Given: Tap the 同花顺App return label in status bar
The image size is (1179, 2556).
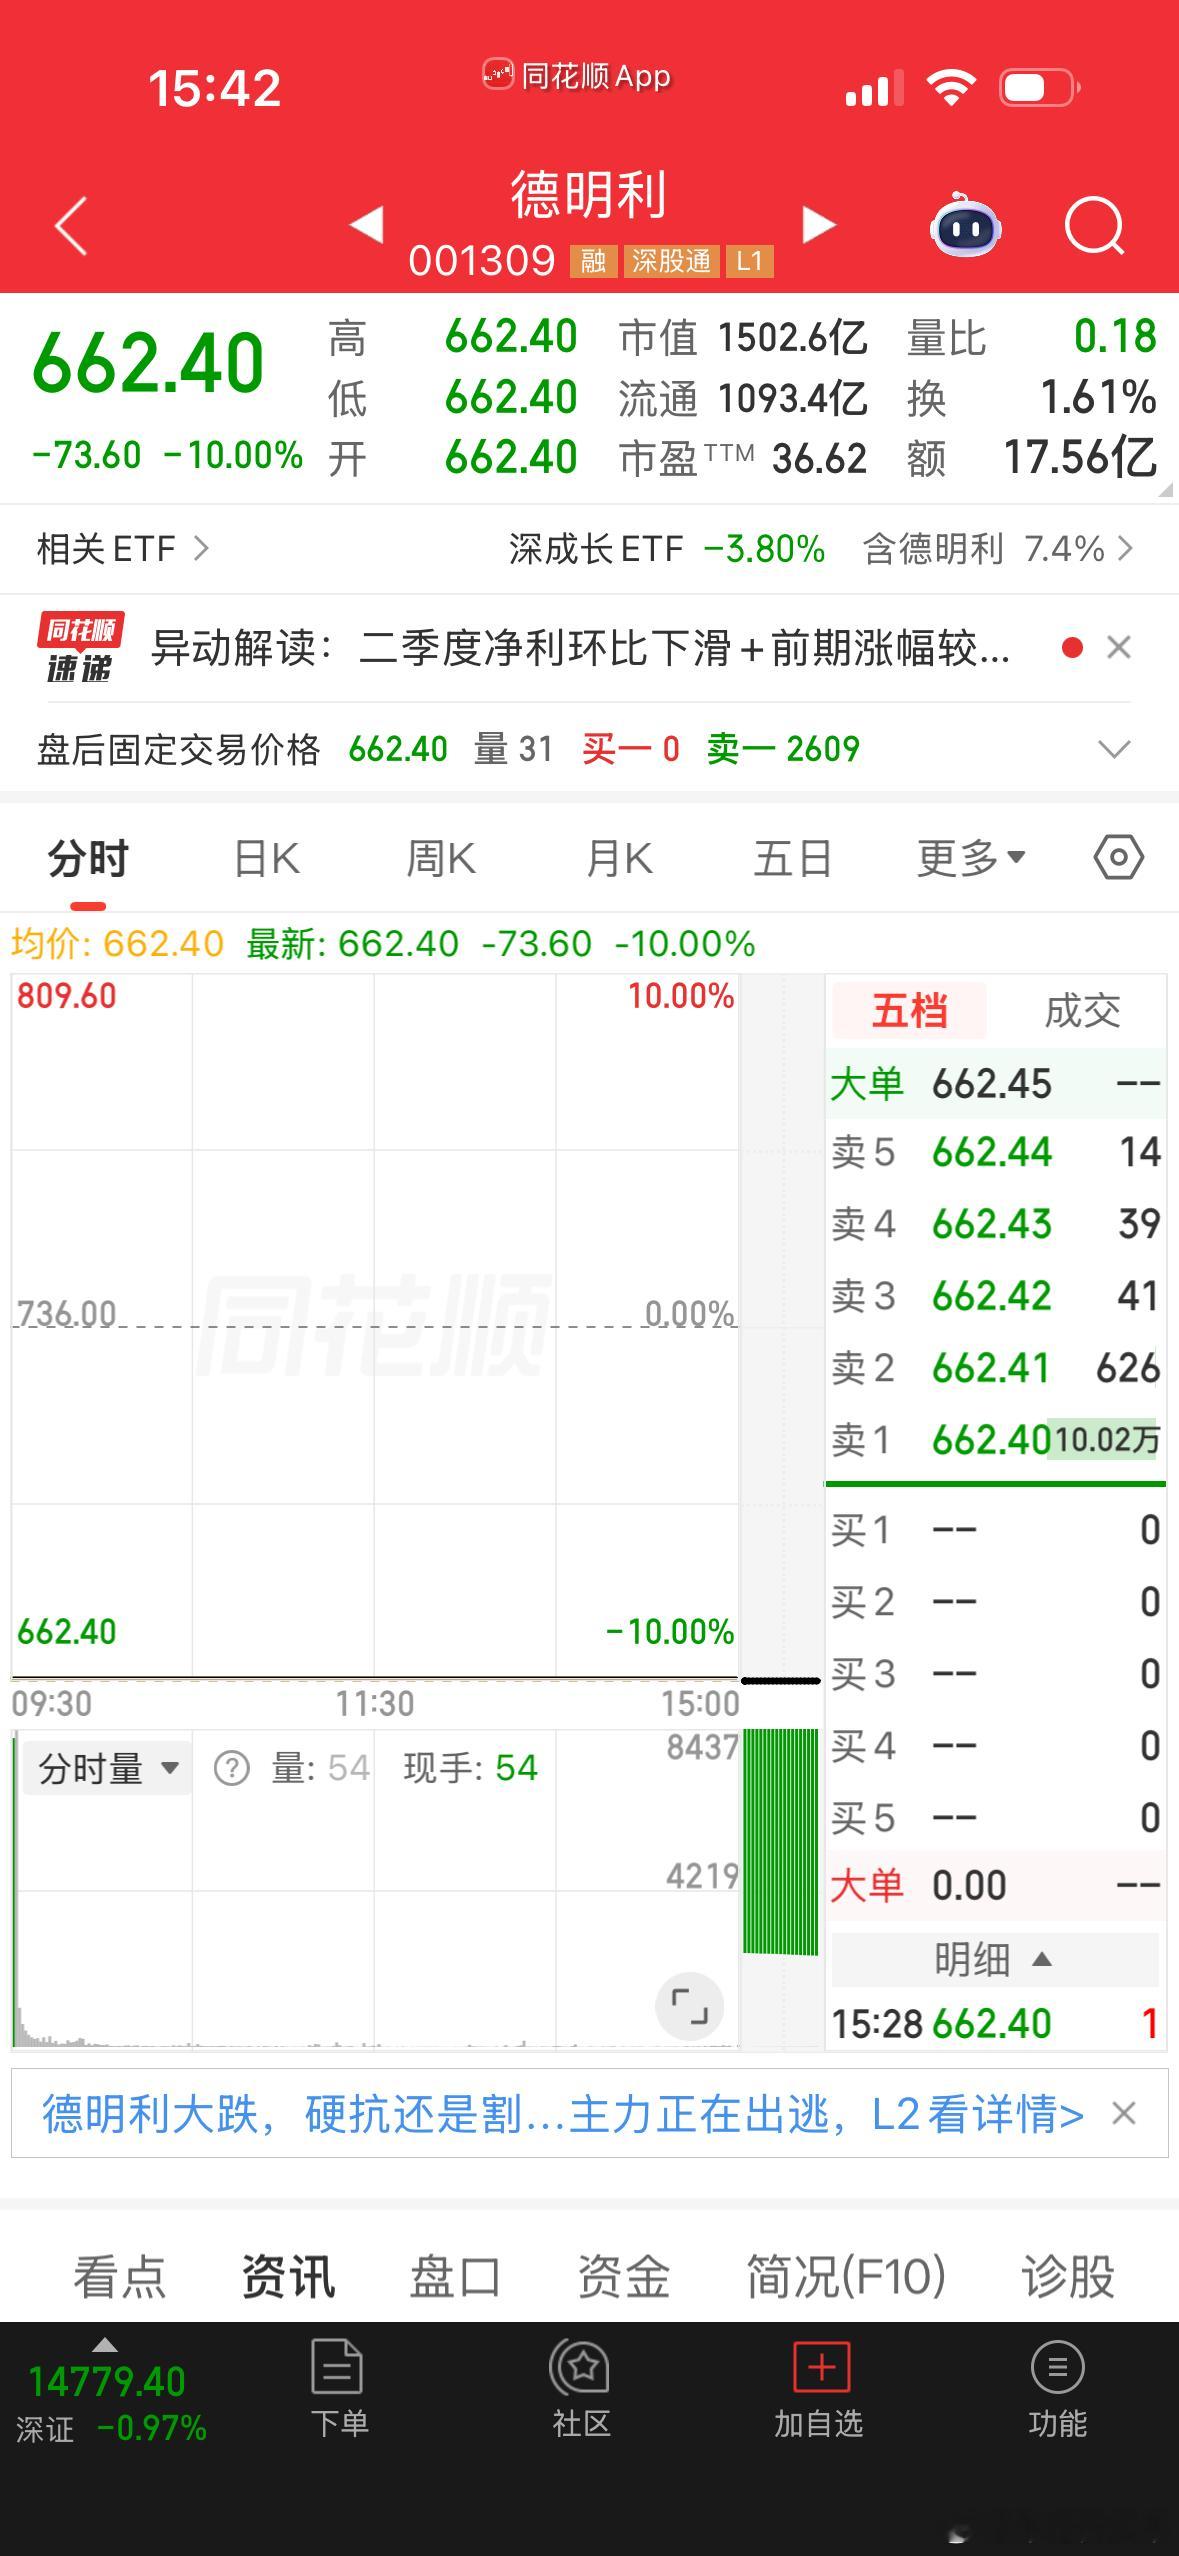Looking at the screenshot, I should pyautogui.click(x=577, y=75).
